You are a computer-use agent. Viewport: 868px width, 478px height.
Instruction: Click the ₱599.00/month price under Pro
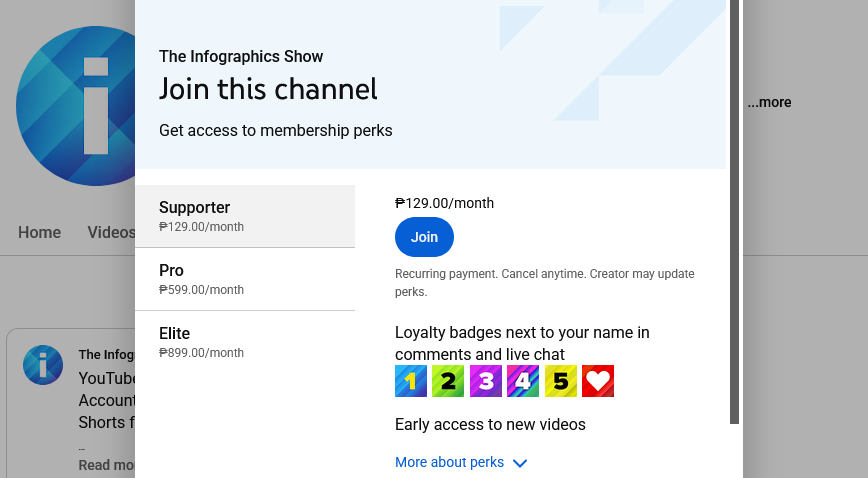(201, 290)
